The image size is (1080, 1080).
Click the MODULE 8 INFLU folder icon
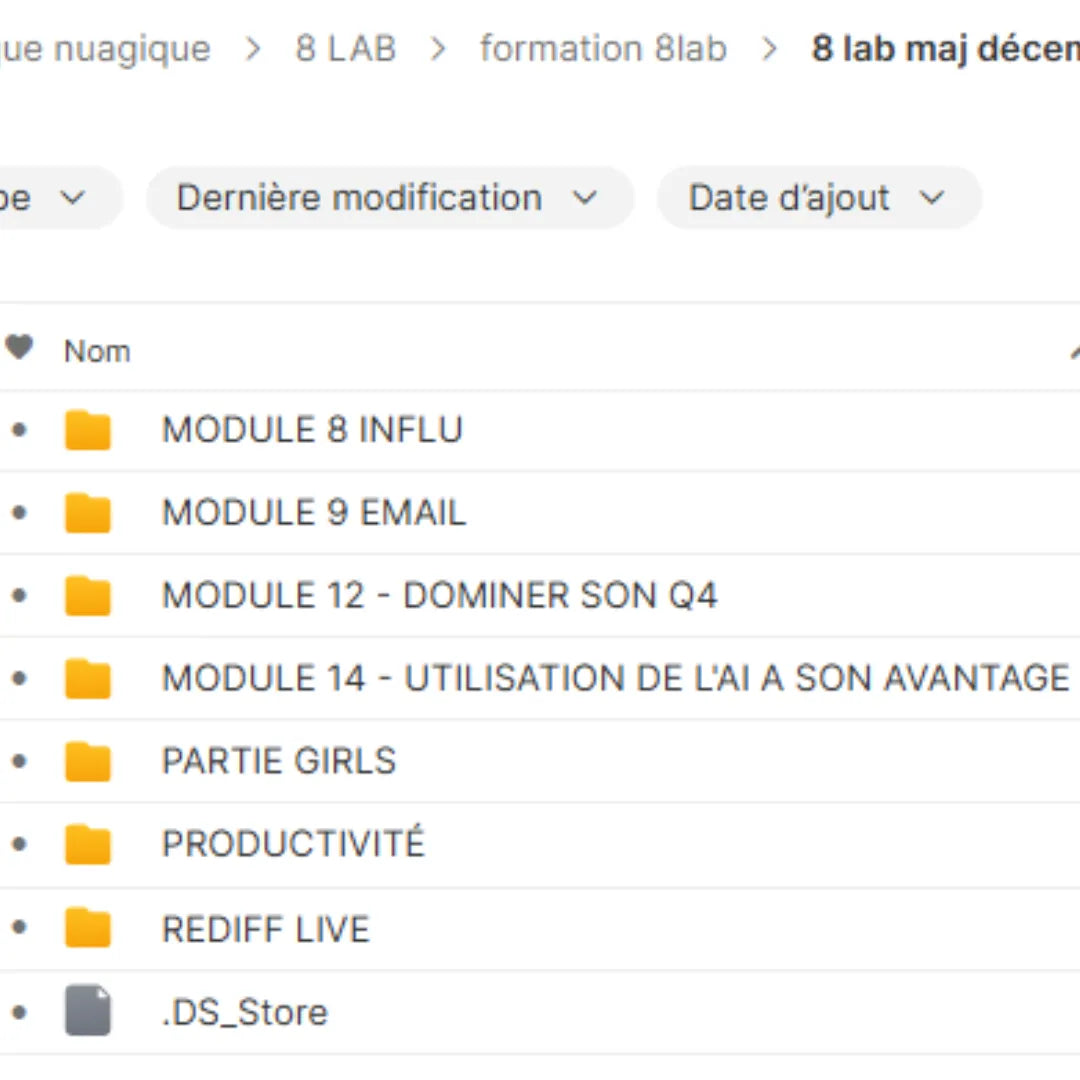point(88,431)
